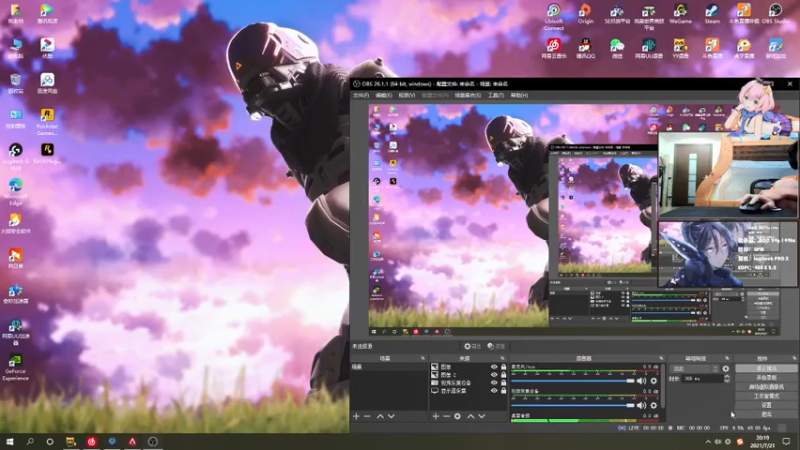Click the second mixer channel volume slider
This screenshot has width=800, height=450.
pyautogui.click(x=573, y=405)
